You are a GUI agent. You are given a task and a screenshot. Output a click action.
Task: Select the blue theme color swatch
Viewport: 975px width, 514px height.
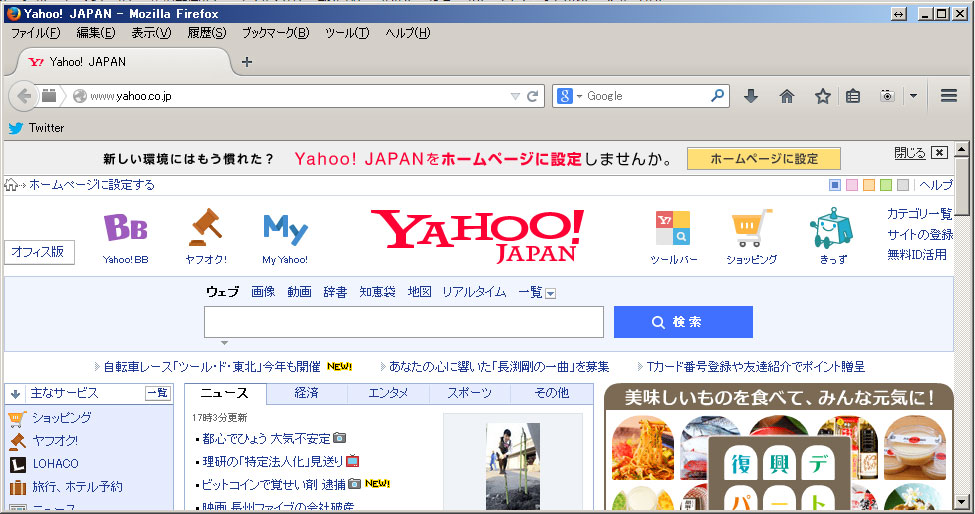835,185
